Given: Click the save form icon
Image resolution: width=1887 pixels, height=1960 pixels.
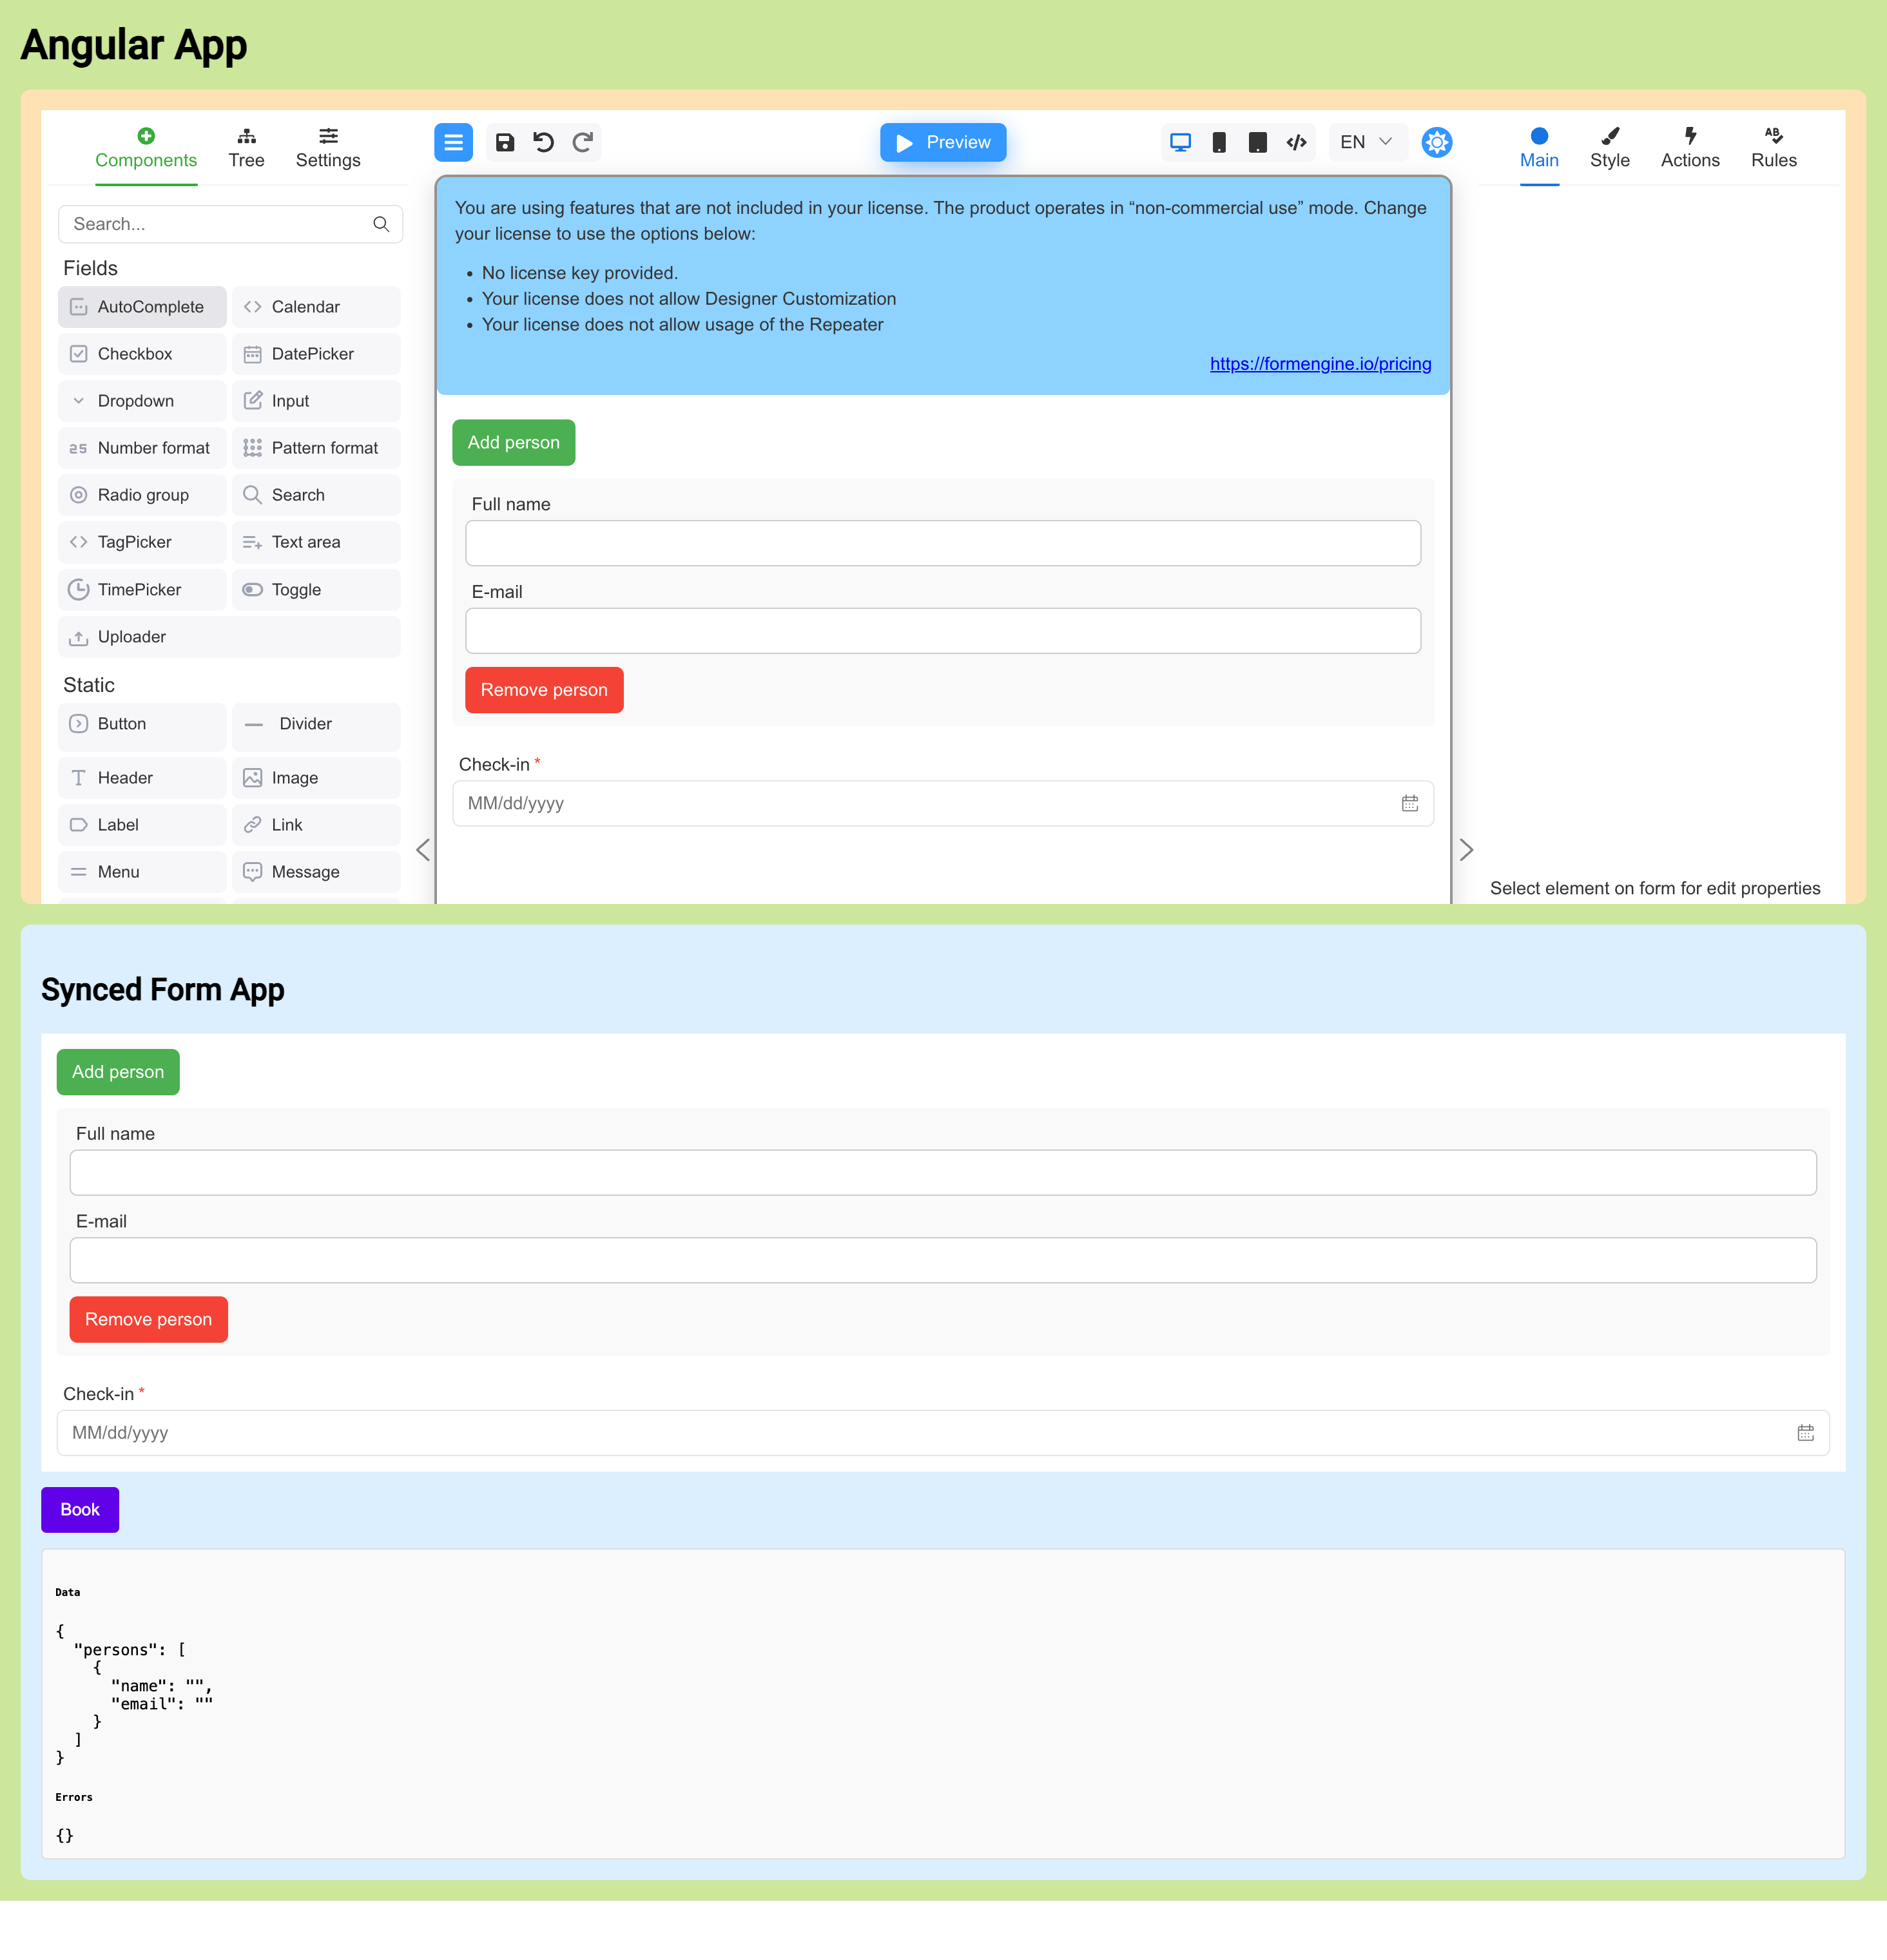Looking at the screenshot, I should pos(505,142).
